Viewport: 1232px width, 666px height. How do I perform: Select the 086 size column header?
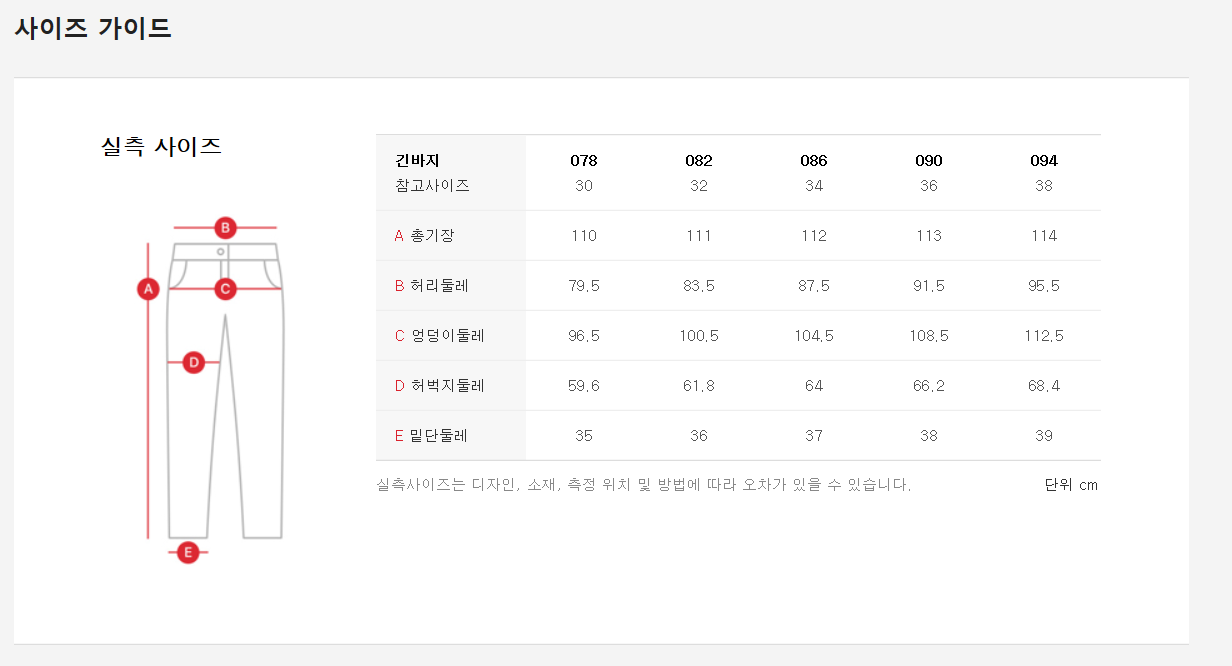[x=814, y=161]
